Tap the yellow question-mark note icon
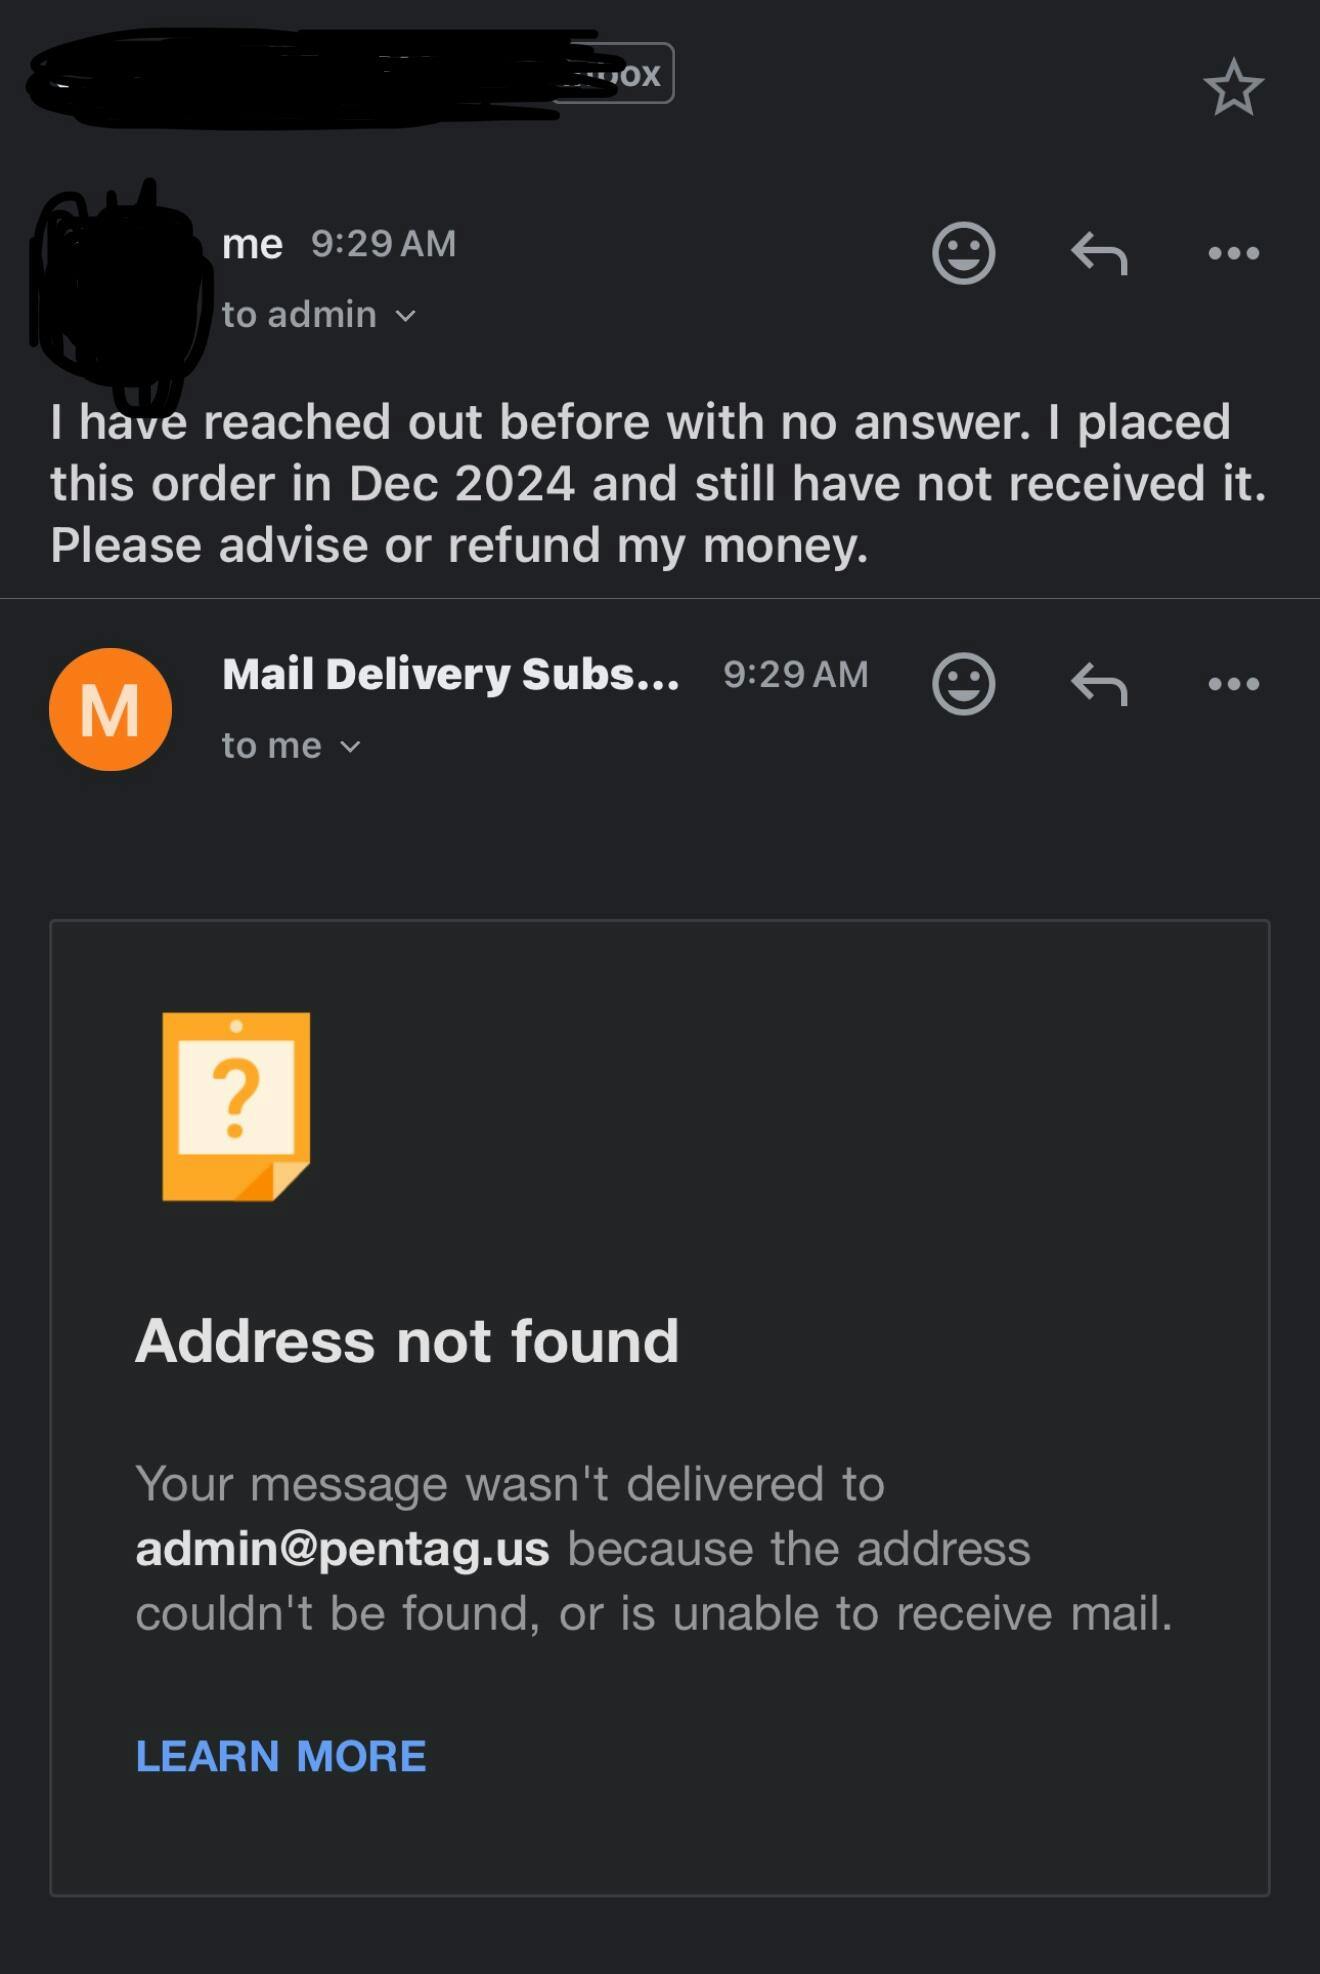The image size is (1320, 1974). [x=236, y=1106]
